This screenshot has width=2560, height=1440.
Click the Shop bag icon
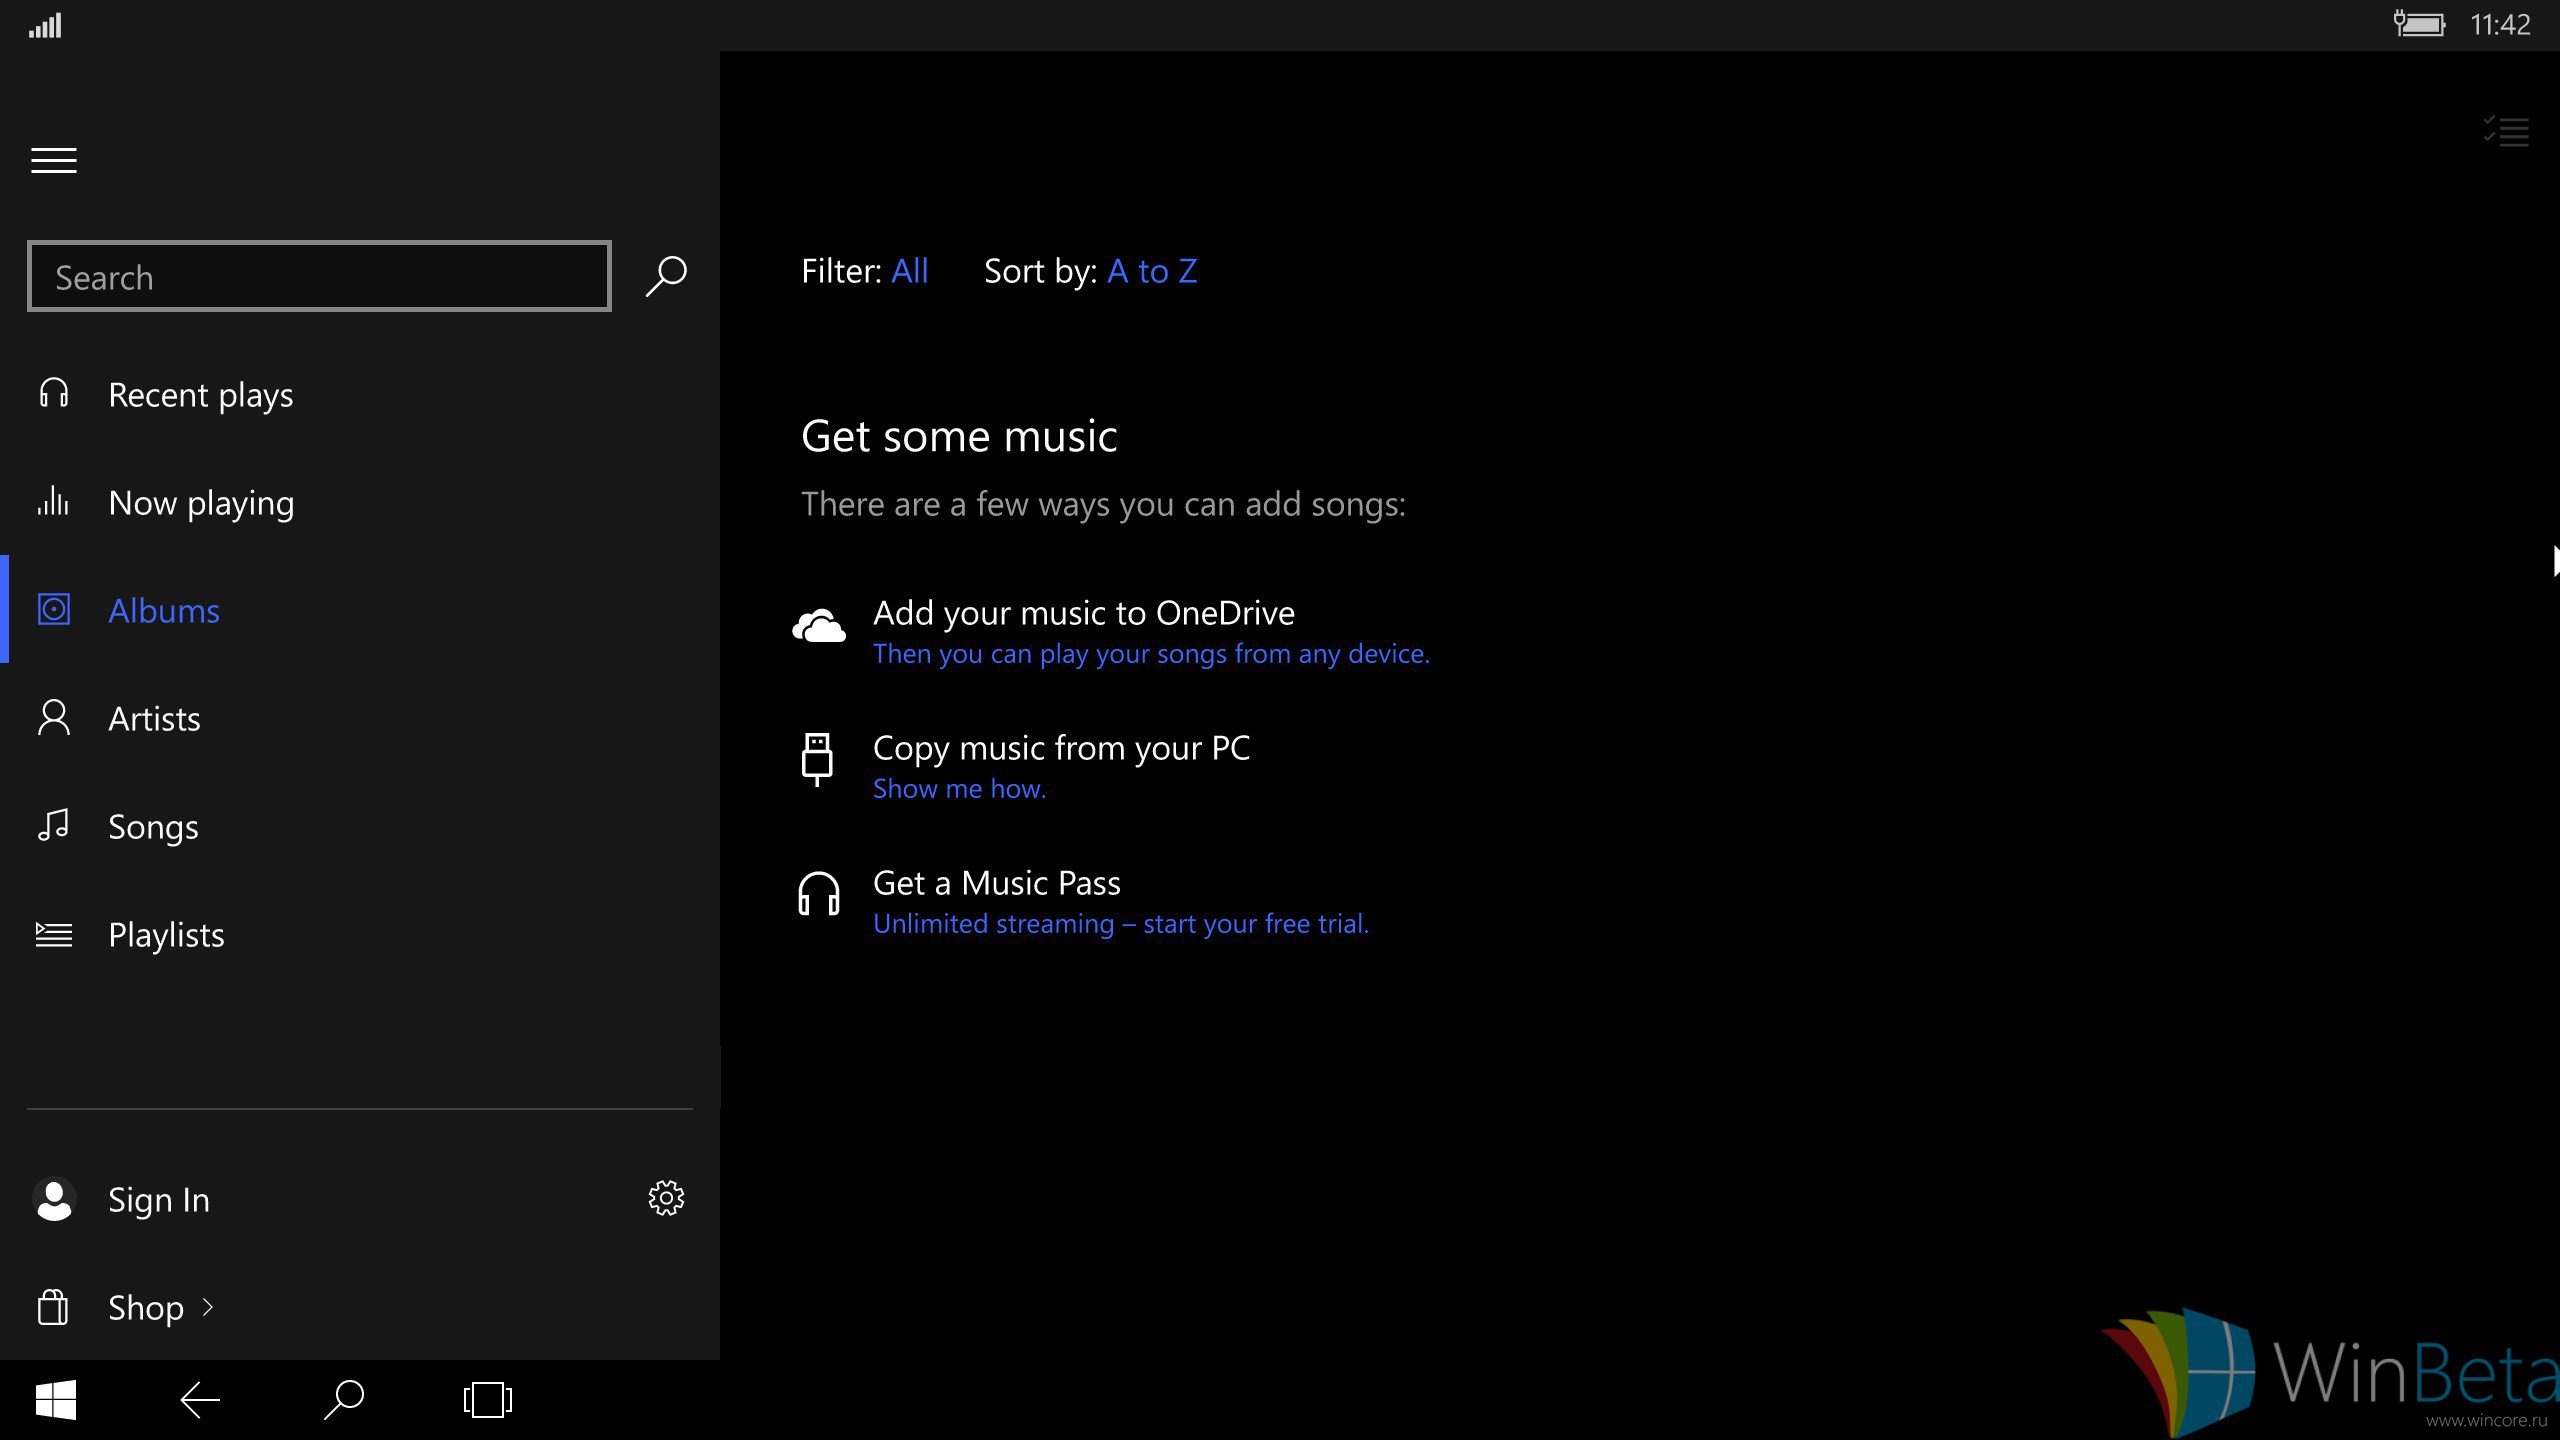coord(53,1307)
